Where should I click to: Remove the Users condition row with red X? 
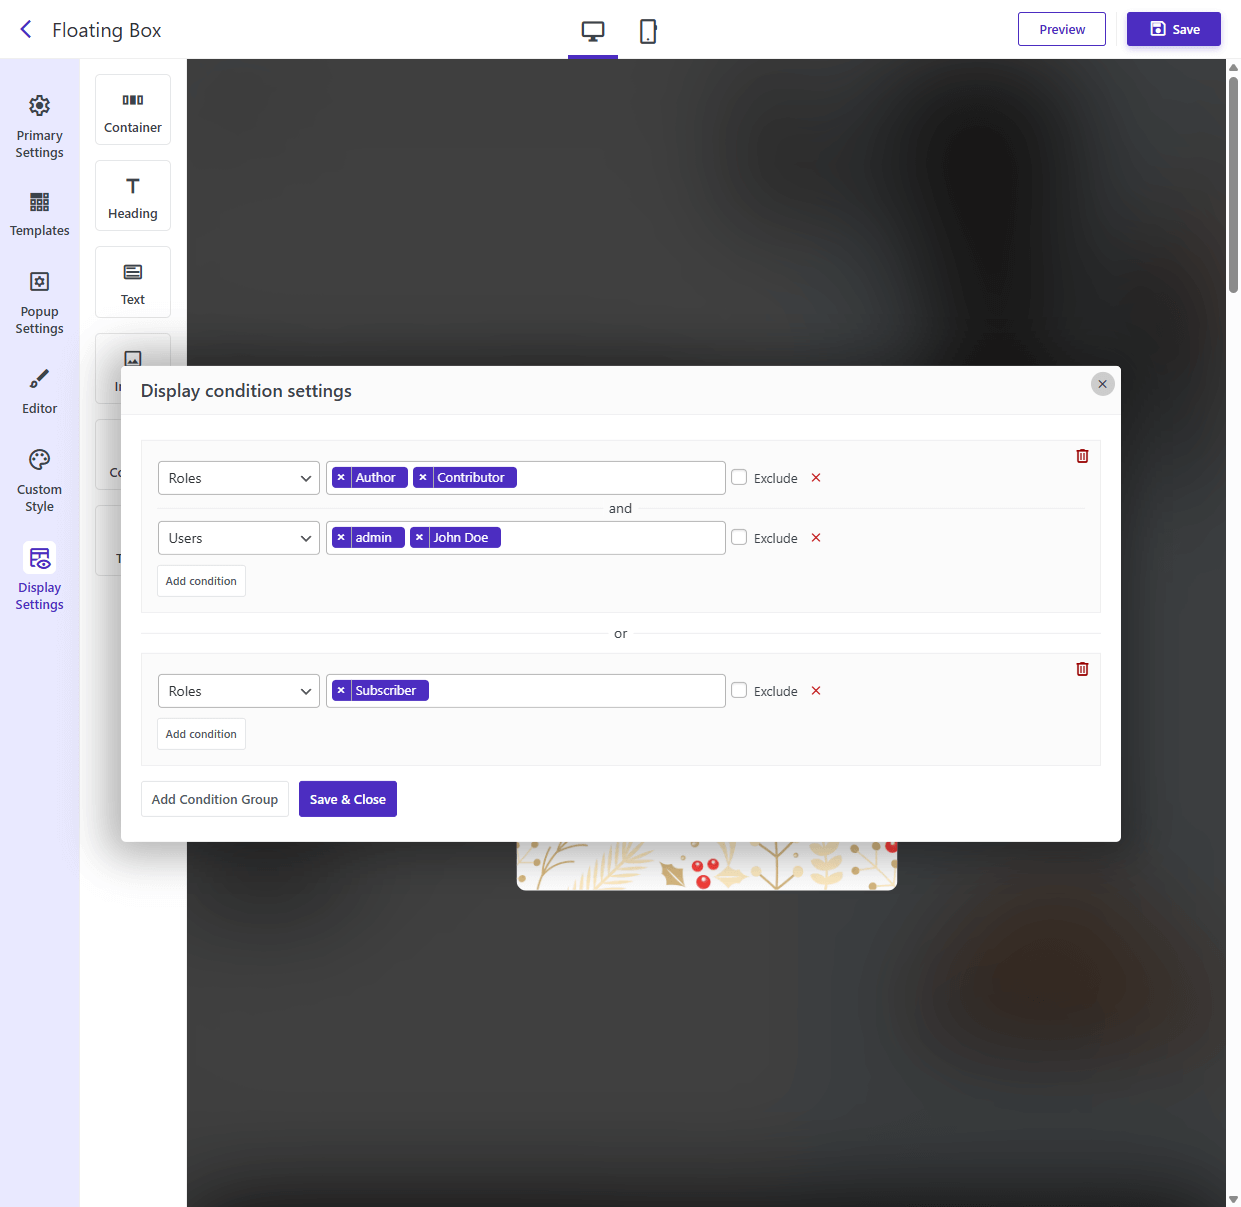pos(816,538)
